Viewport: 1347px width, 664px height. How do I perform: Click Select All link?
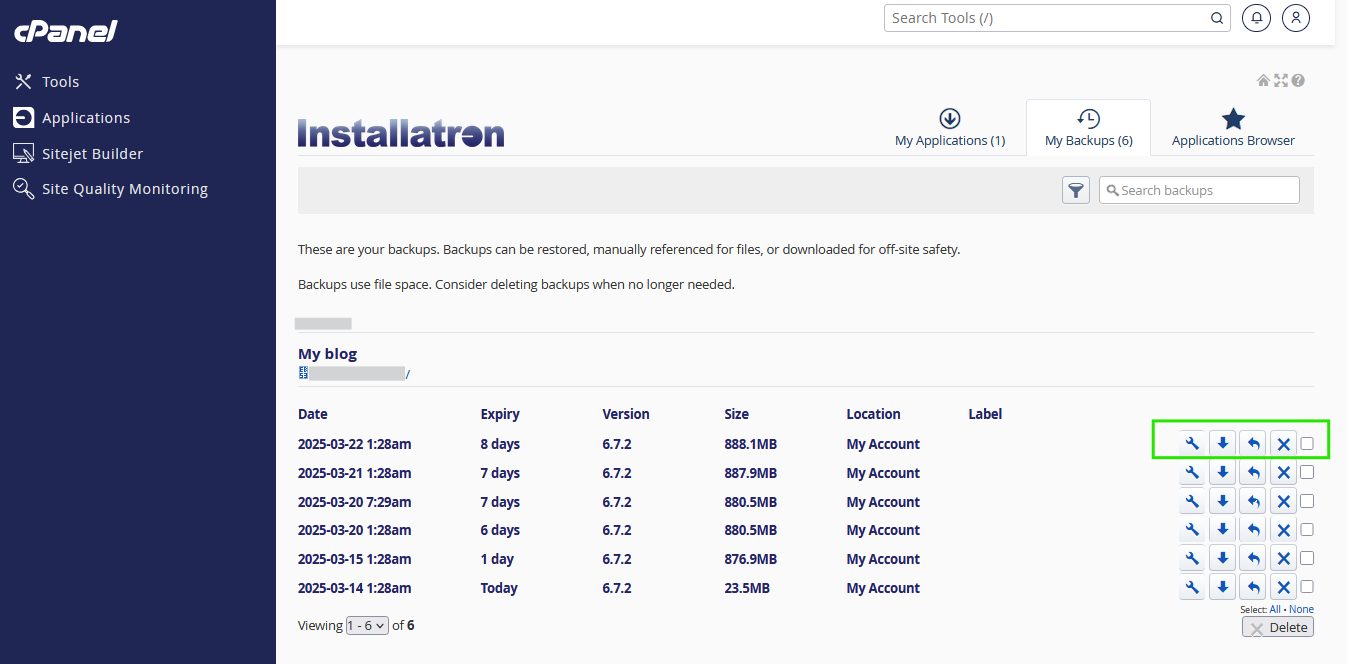(x=1275, y=609)
